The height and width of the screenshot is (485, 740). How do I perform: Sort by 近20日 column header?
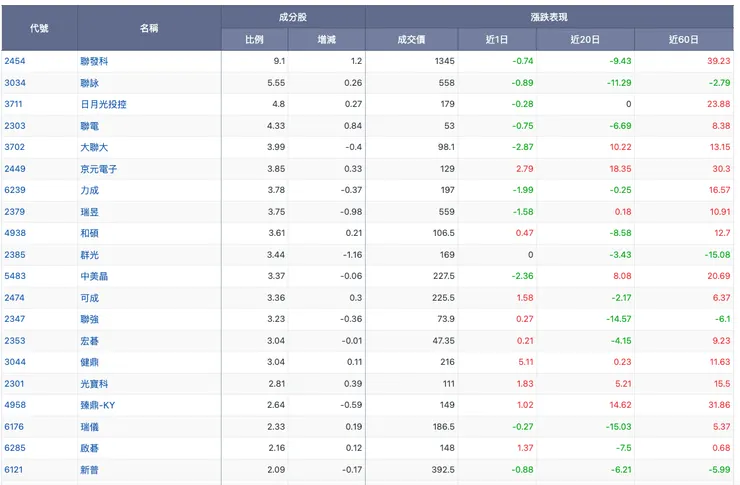[585, 40]
